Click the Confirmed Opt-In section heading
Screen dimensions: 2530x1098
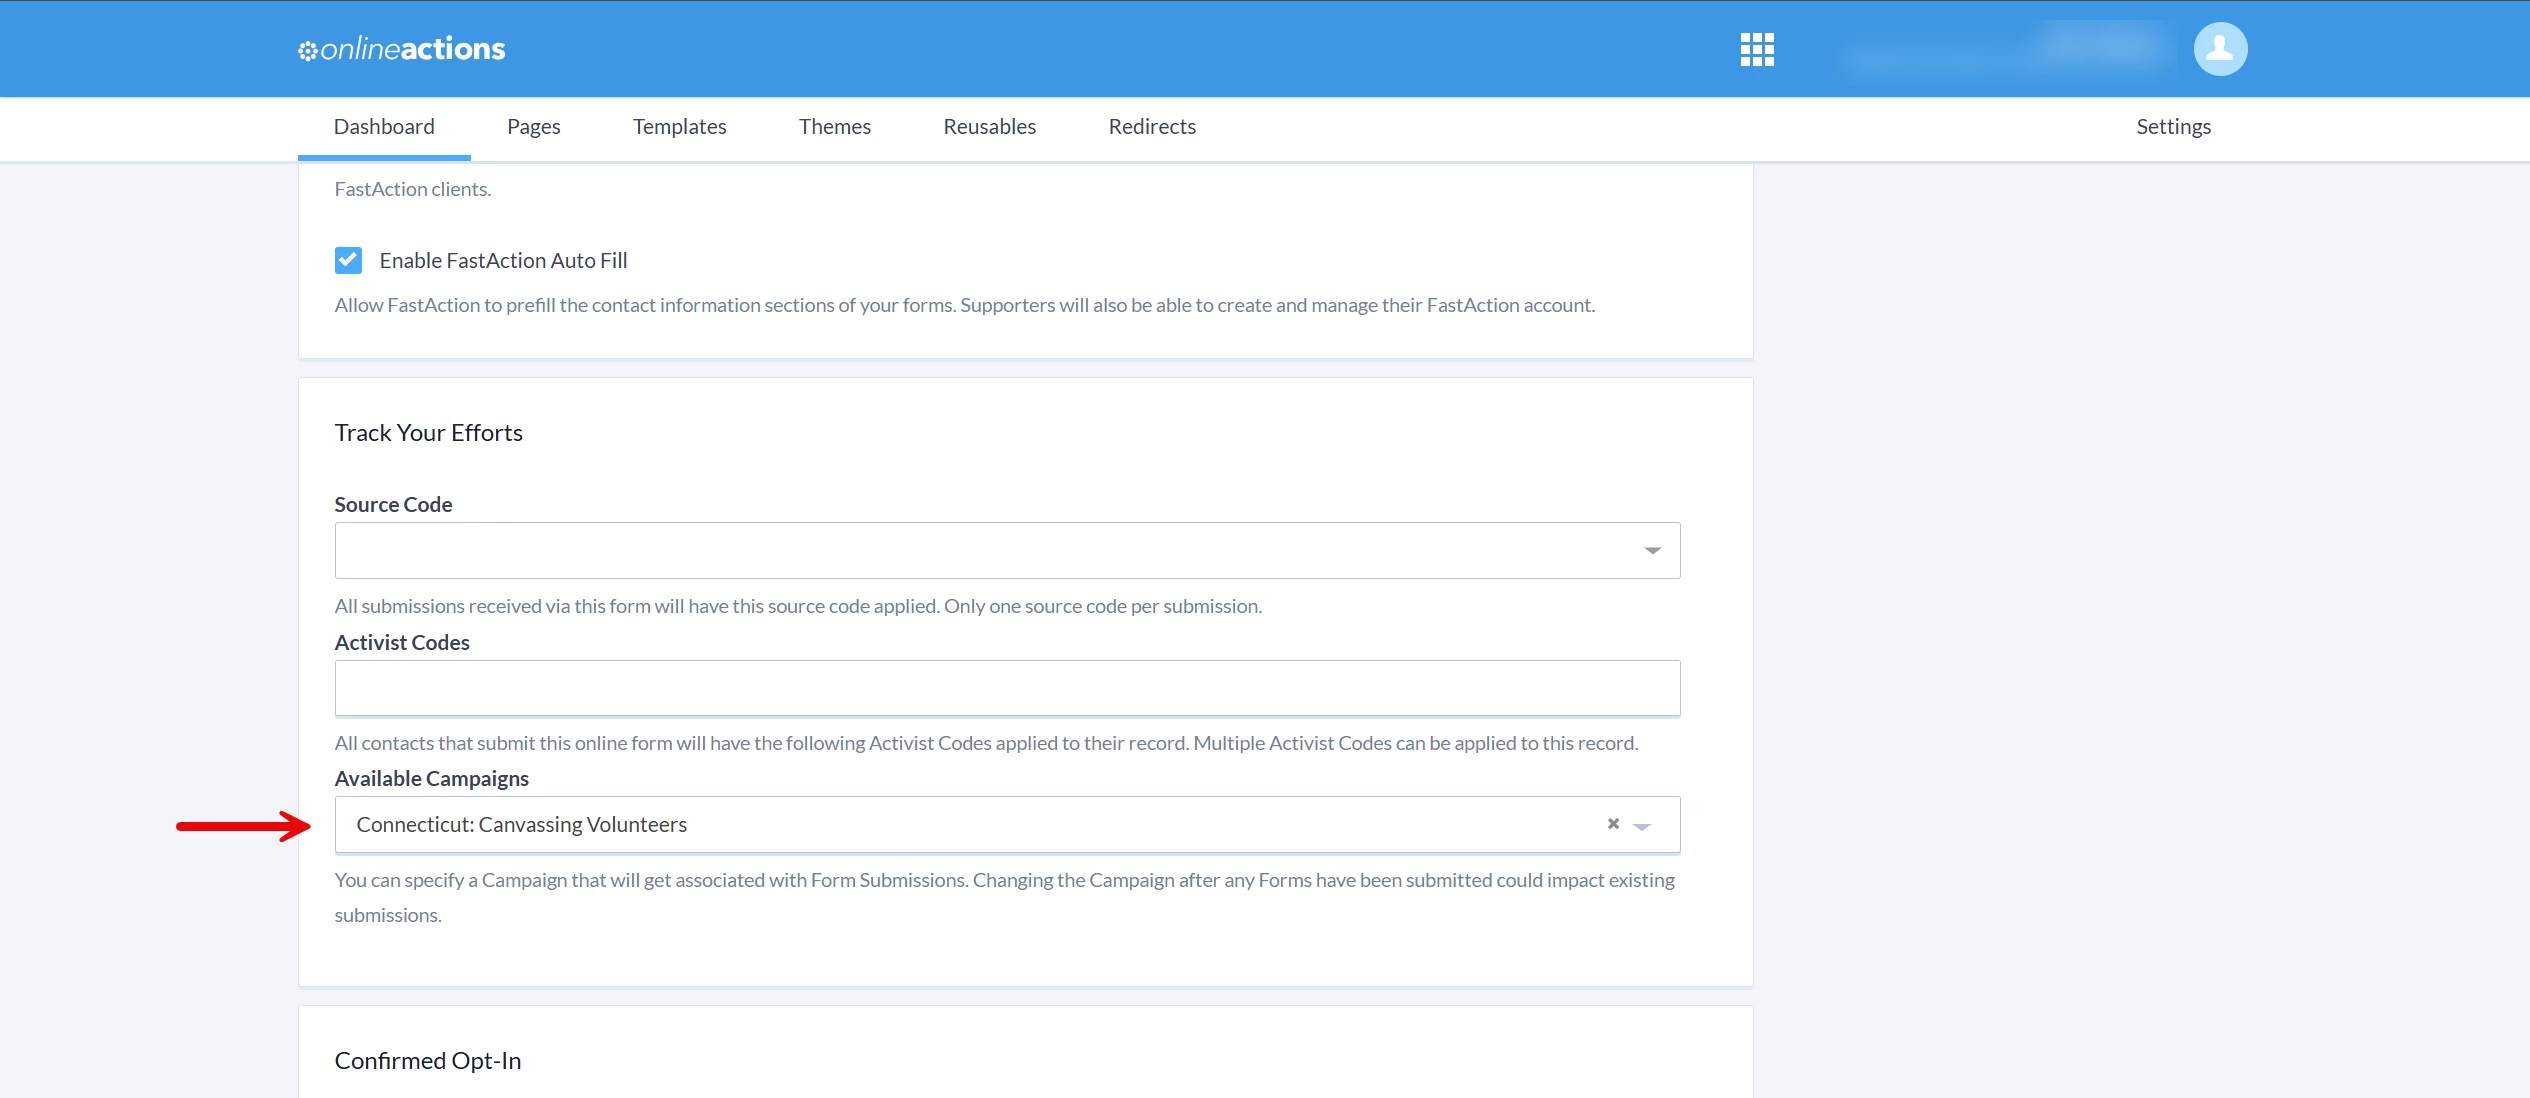coord(427,1061)
